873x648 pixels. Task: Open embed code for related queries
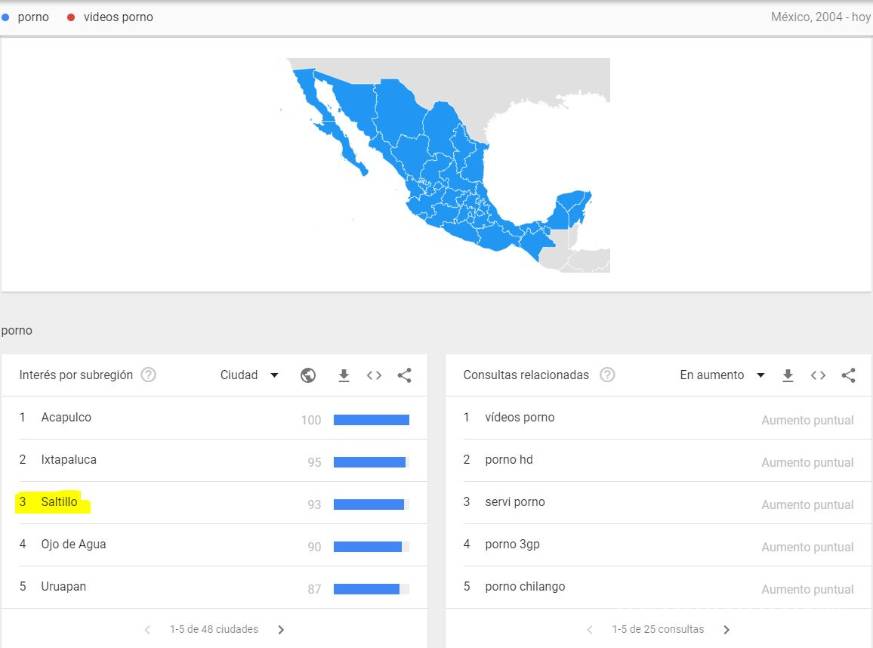coord(818,375)
